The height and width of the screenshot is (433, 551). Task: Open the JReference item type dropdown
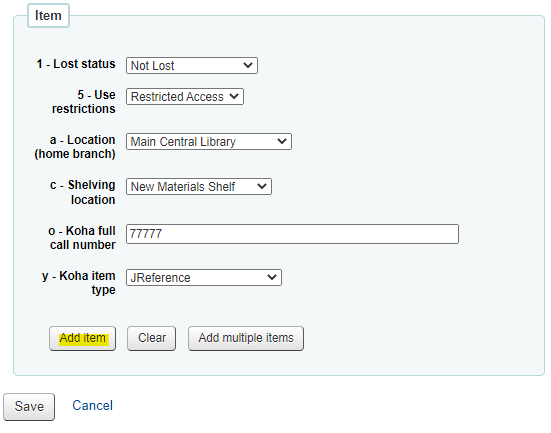click(x=204, y=278)
